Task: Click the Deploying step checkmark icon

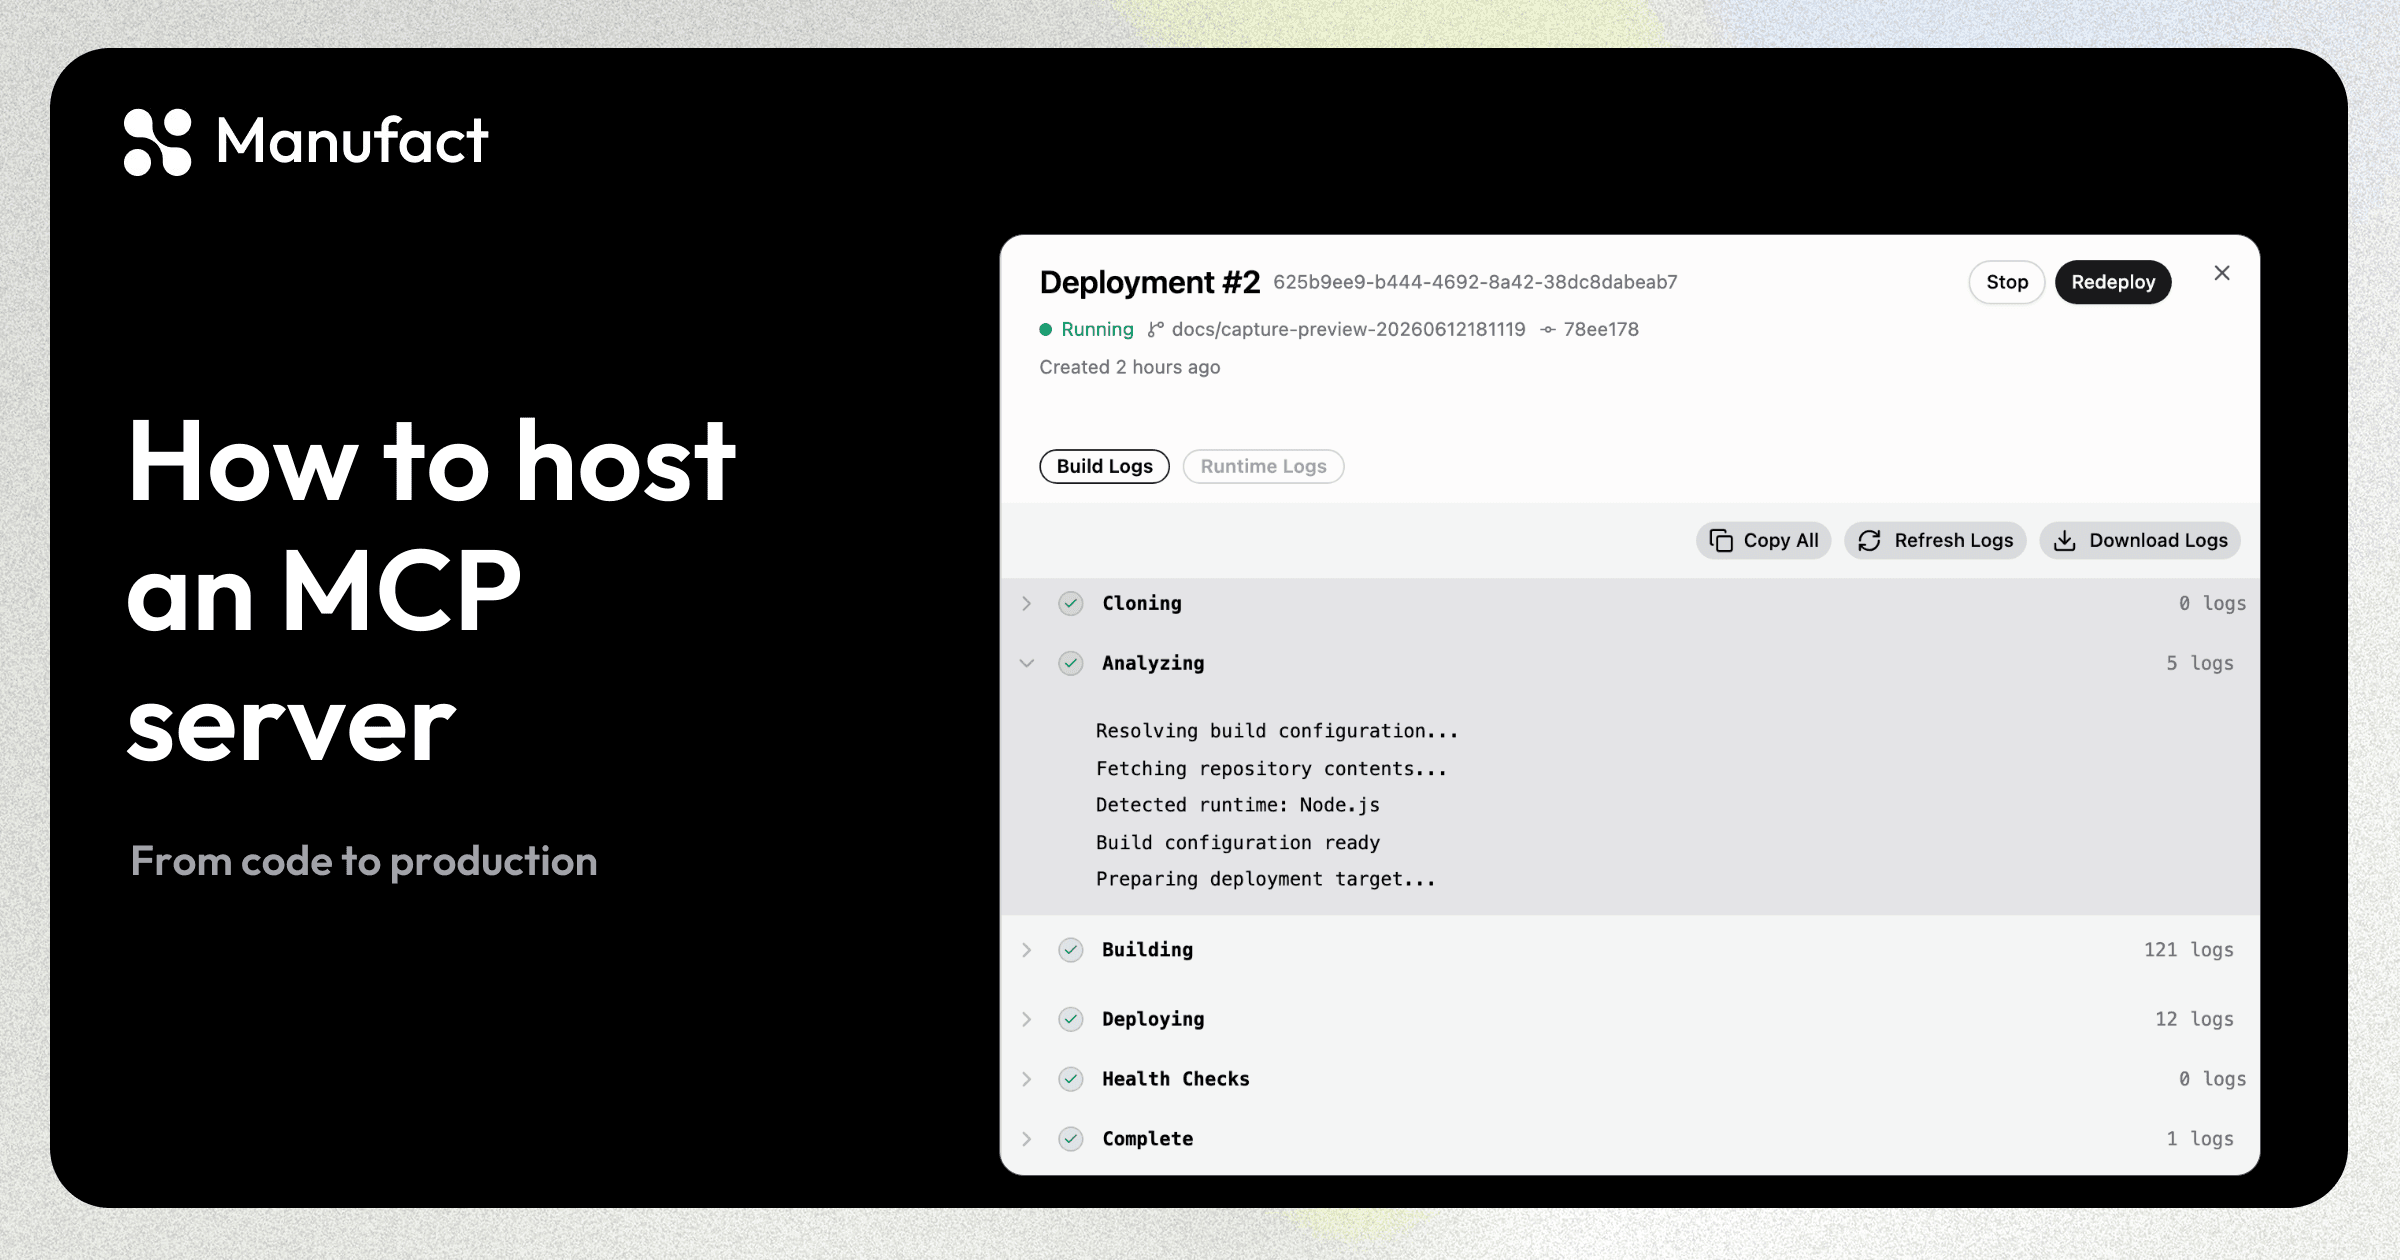Action: [x=1071, y=1019]
